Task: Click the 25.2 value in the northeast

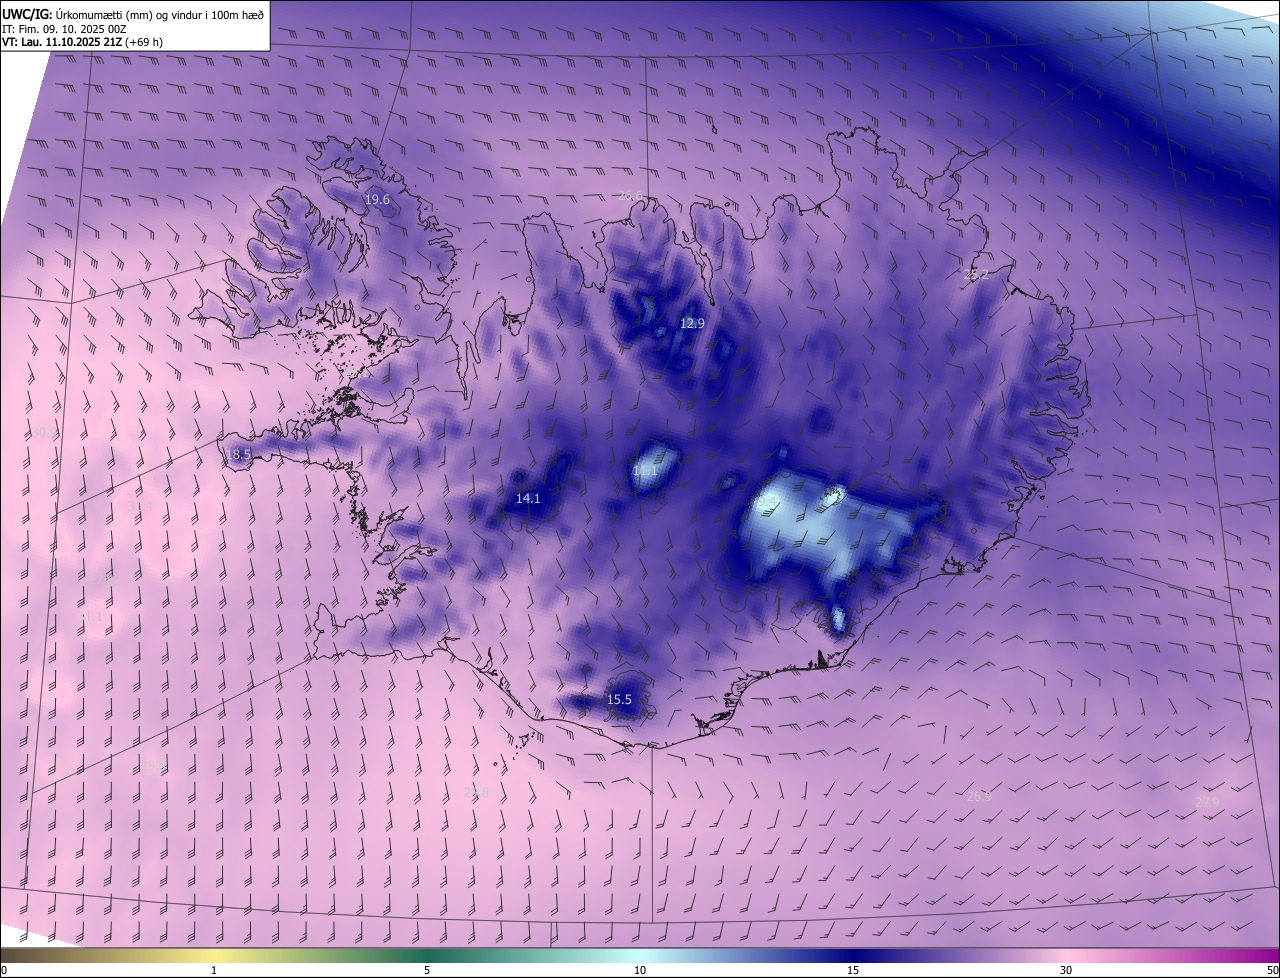Action: [x=976, y=274]
